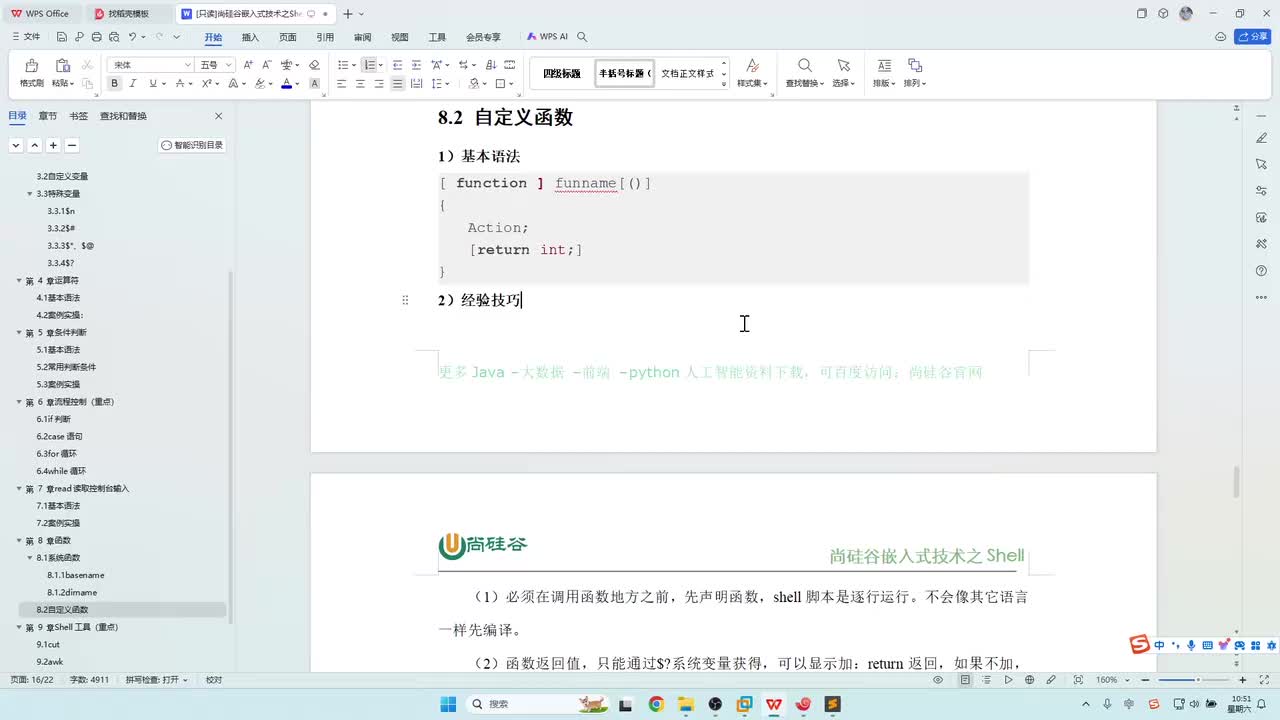Click the Find and Replace magnifier icon

(x=805, y=66)
